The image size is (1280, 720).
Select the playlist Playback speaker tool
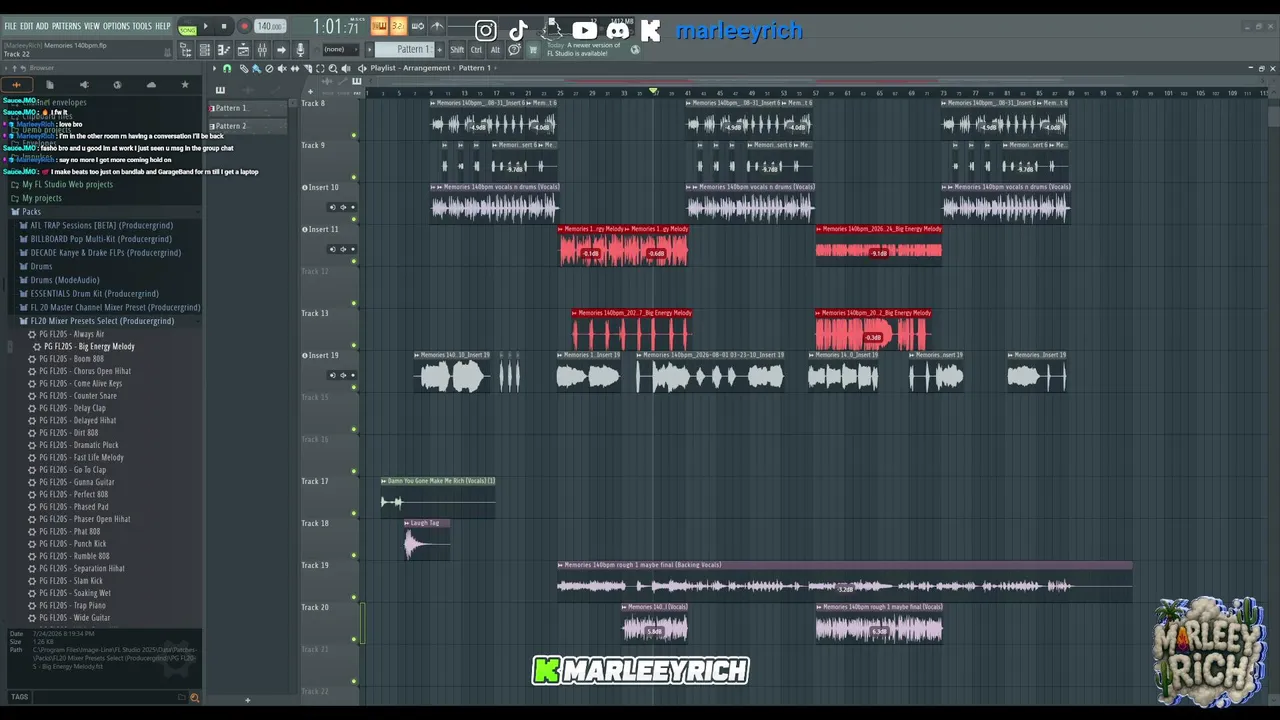[347, 68]
